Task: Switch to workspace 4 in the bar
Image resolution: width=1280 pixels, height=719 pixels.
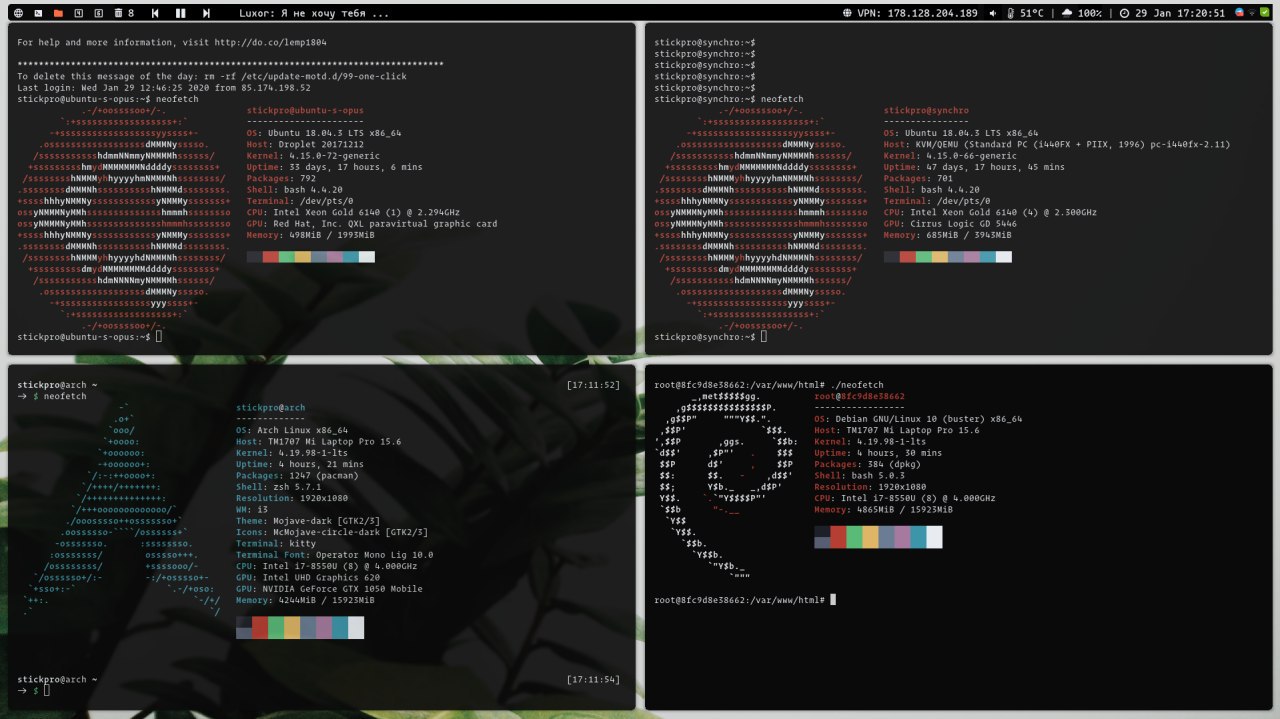Action: tap(78, 13)
